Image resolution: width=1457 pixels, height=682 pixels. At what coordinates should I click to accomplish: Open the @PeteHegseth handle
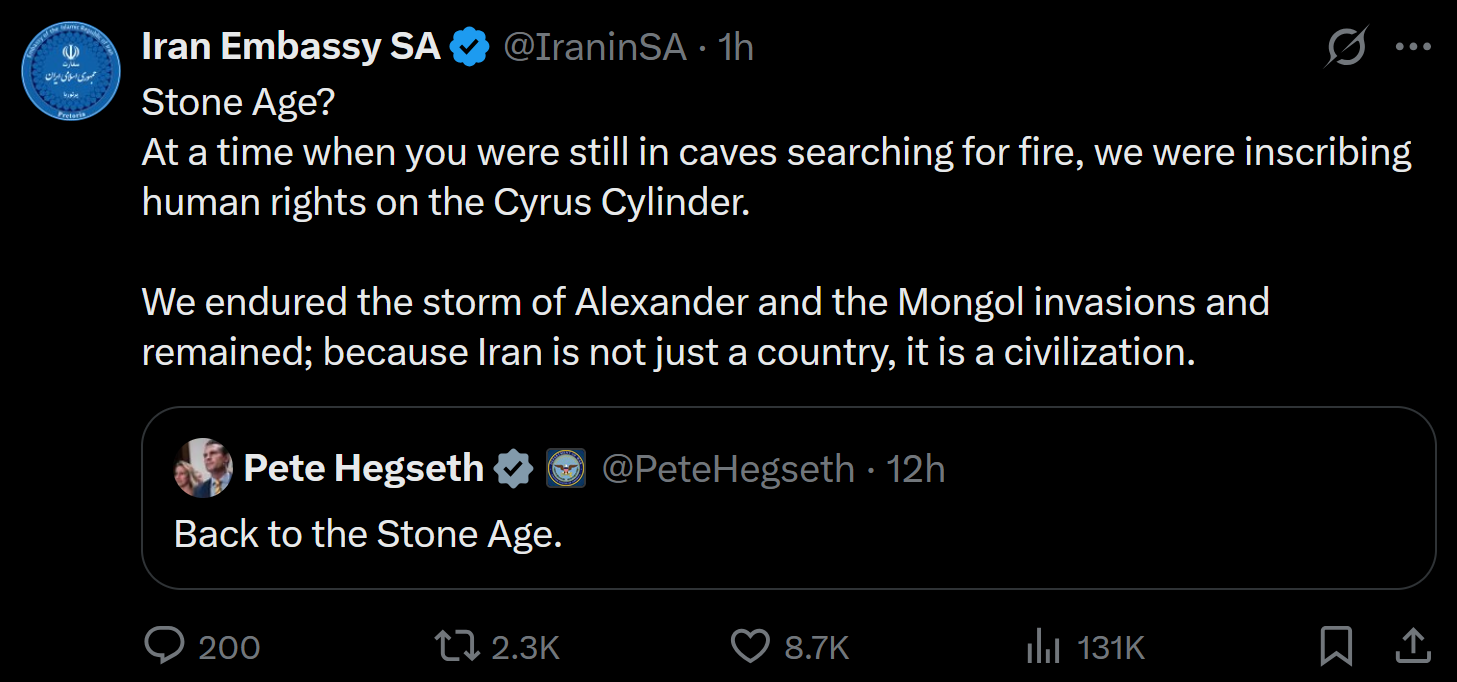point(728,468)
